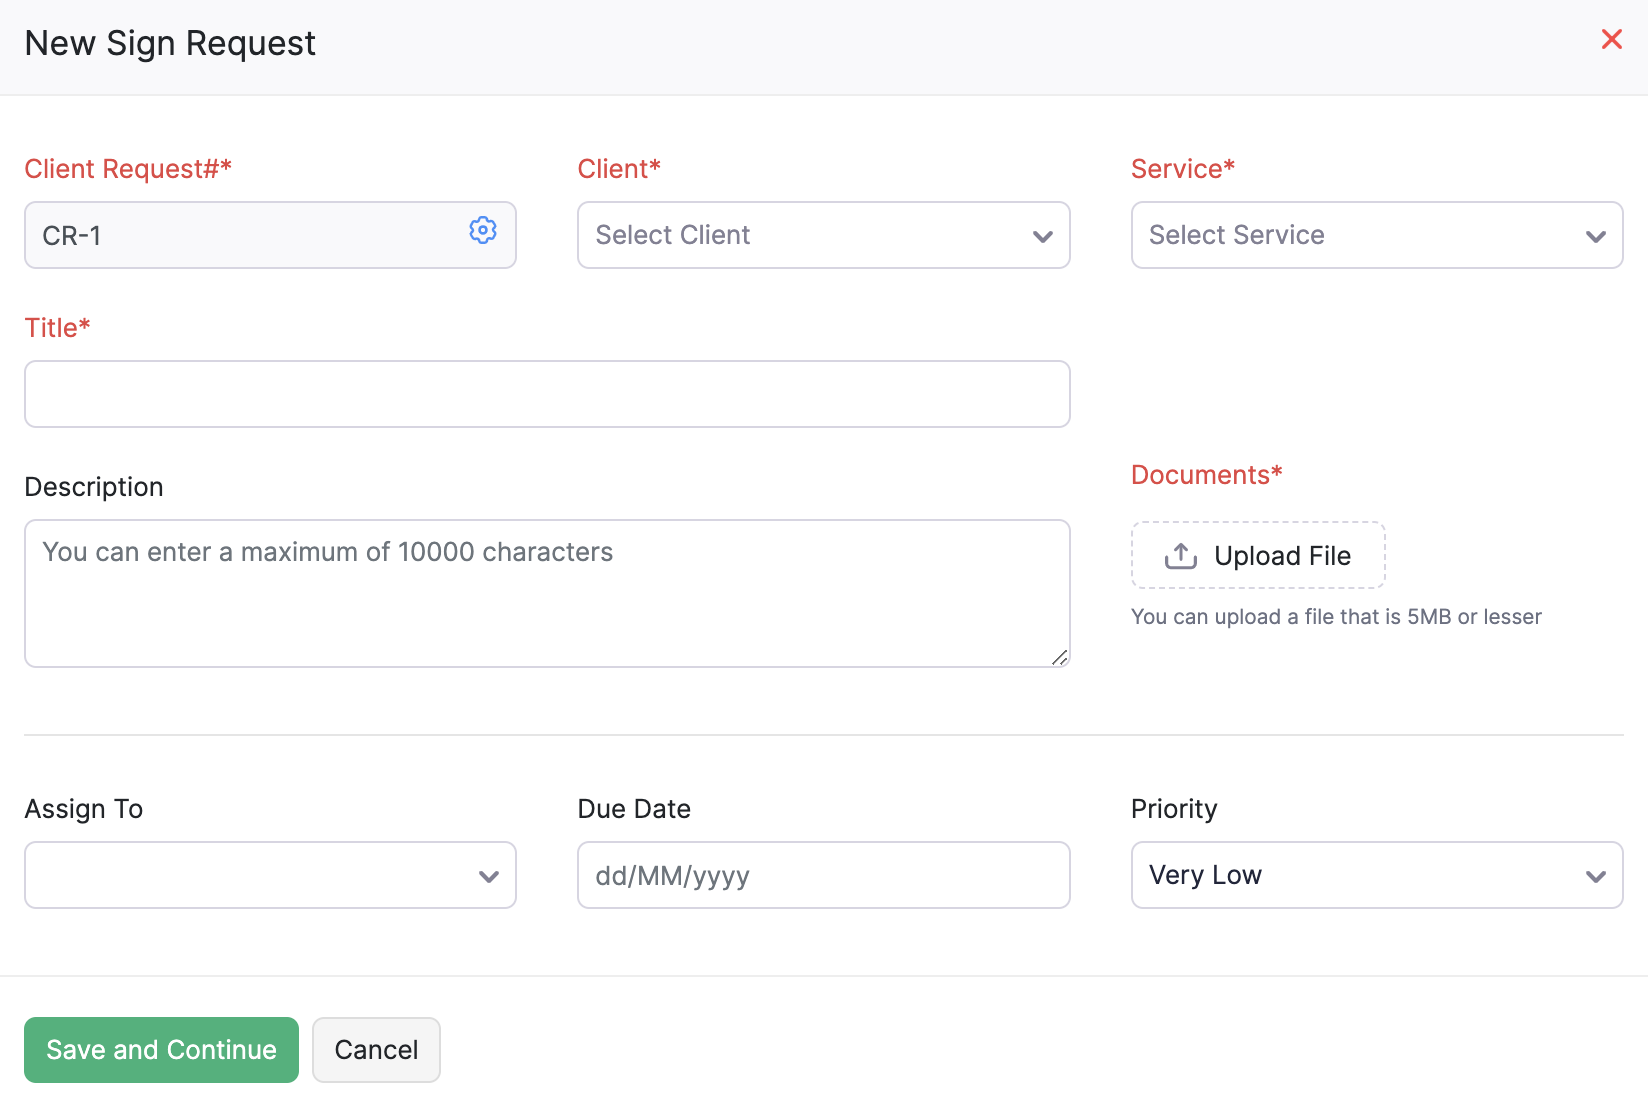The height and width of the screenshot is (1112, 1648).
Task: Click the Due Date label
Action: tap(634, 809)
